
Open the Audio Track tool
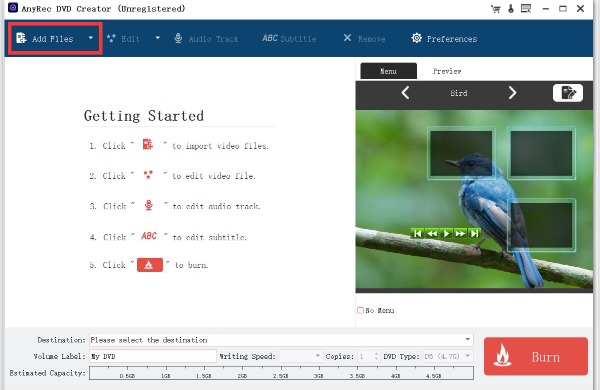pyautogui.click(x=206, y=39)
